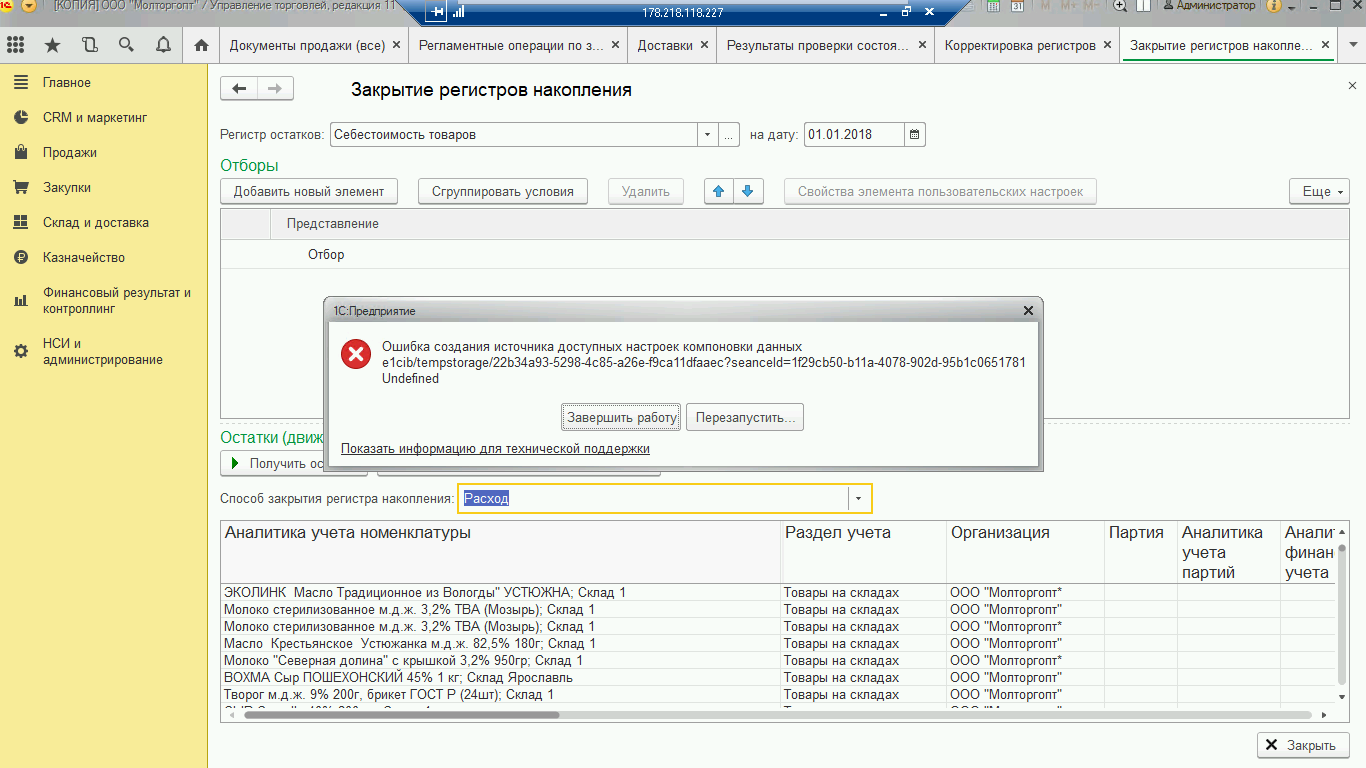Click the Администратор user label
Image resolution: width=1366 pixels, height=768 pixels.
pyautogui.click(x=1215, y=6)
